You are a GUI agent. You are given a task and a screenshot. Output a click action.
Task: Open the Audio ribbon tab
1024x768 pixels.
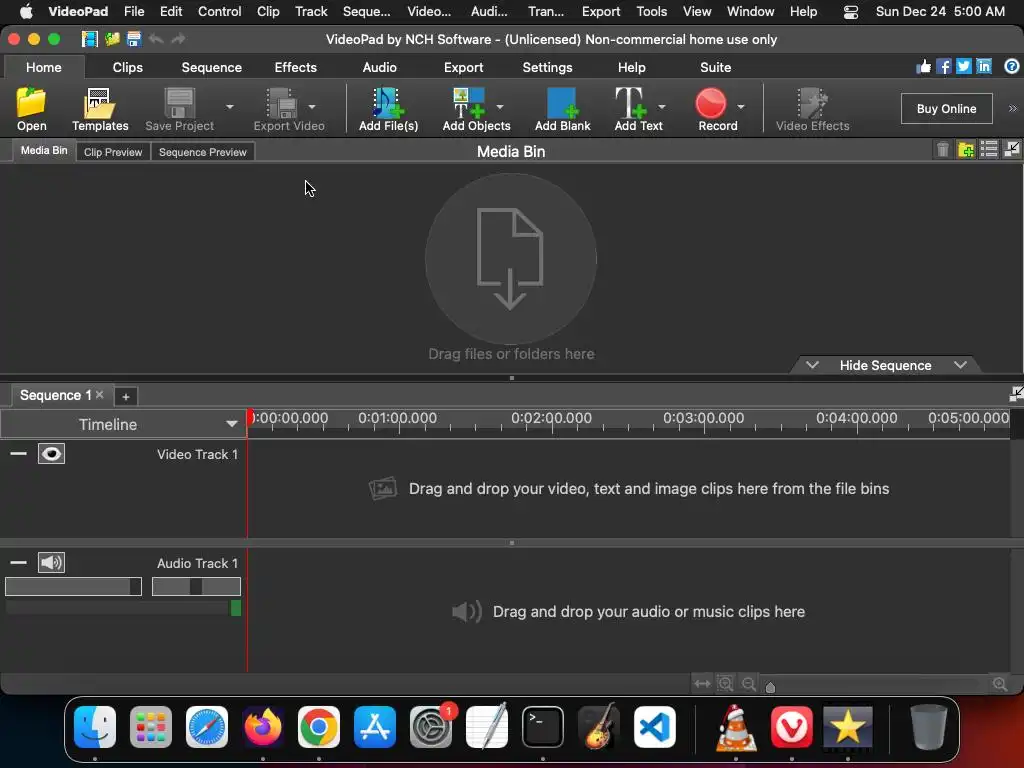[x=379, y=67]
